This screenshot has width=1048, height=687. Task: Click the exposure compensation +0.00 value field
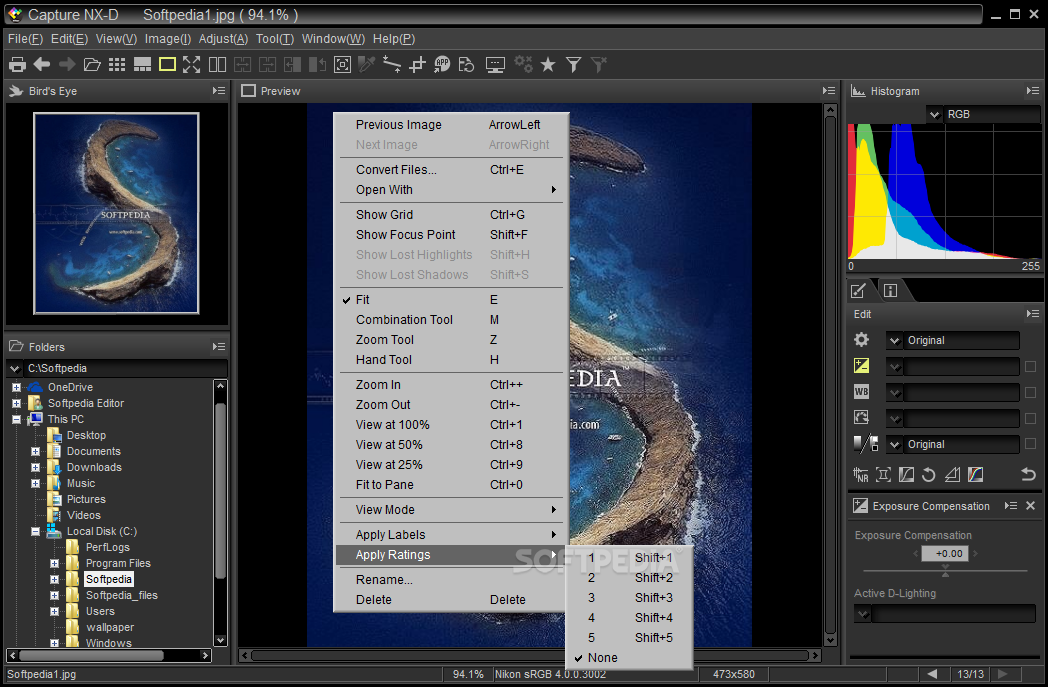945,553
